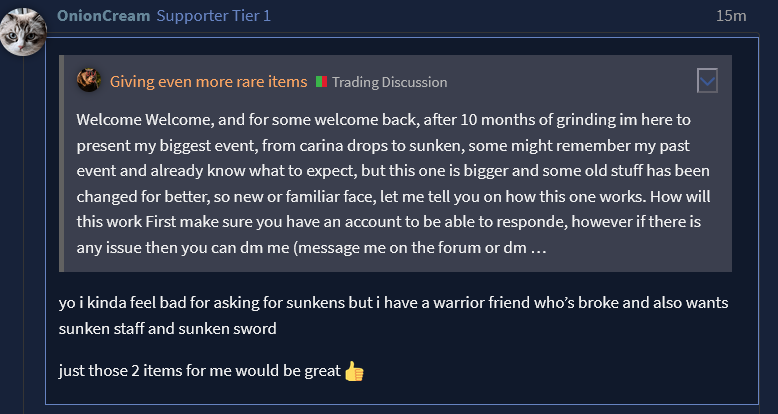Click the red-green Trading Discussion category badge
This screenshot has width=778, height=414.
[322, 82]
